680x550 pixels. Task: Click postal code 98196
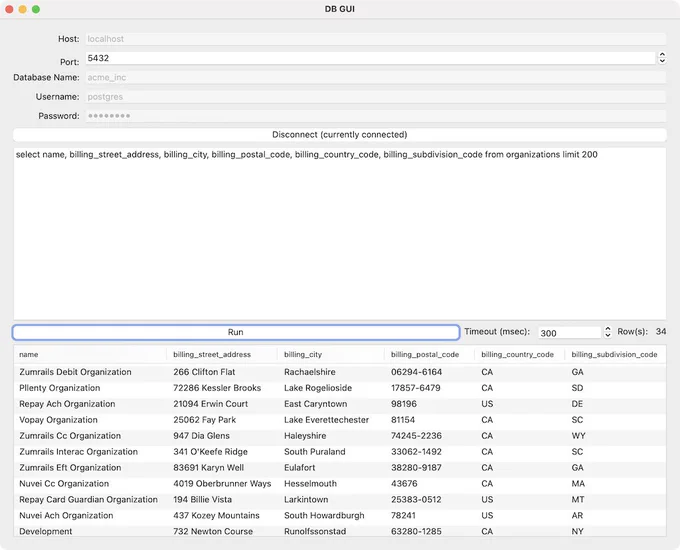pos(403,404)
